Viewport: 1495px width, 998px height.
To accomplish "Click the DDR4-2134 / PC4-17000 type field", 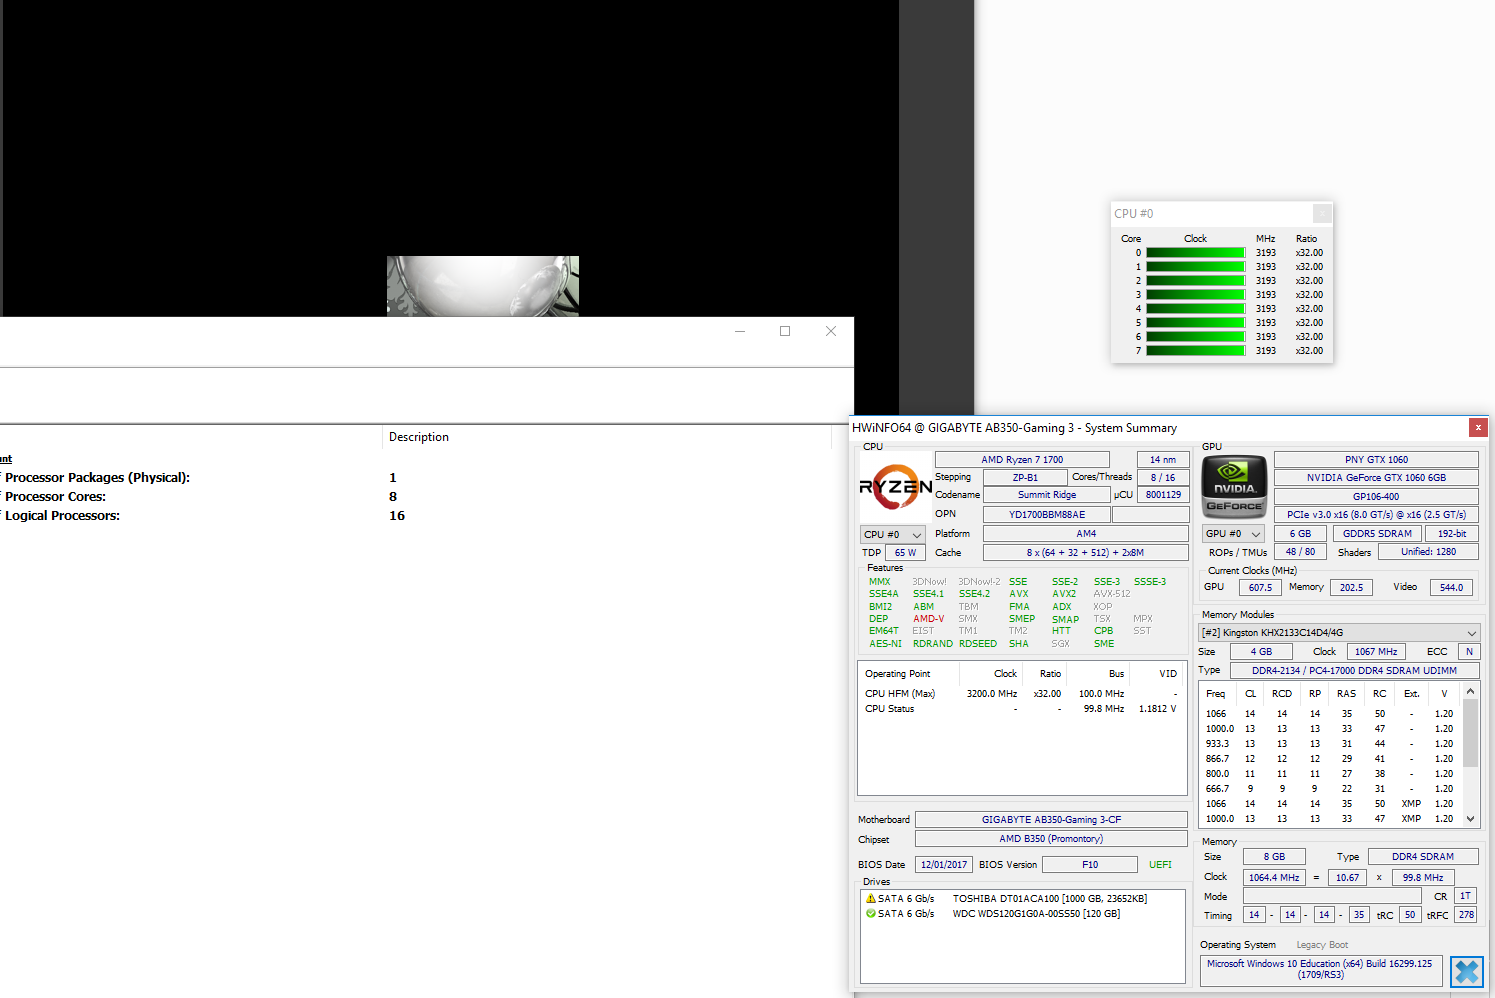I will [1354, 671].
